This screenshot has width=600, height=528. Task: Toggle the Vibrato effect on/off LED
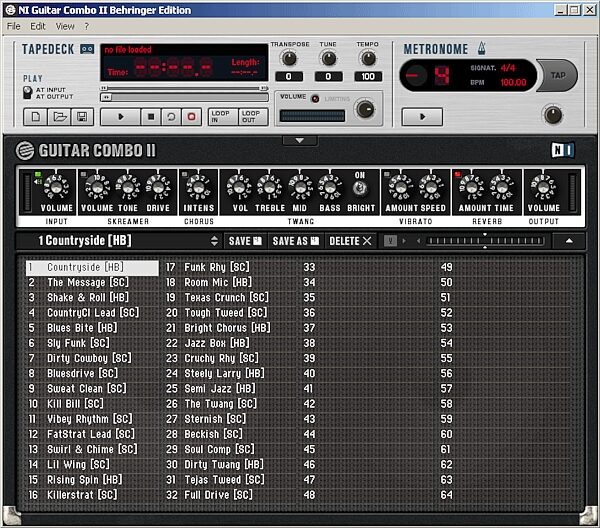pyautogui.click(x=386, y=174)
